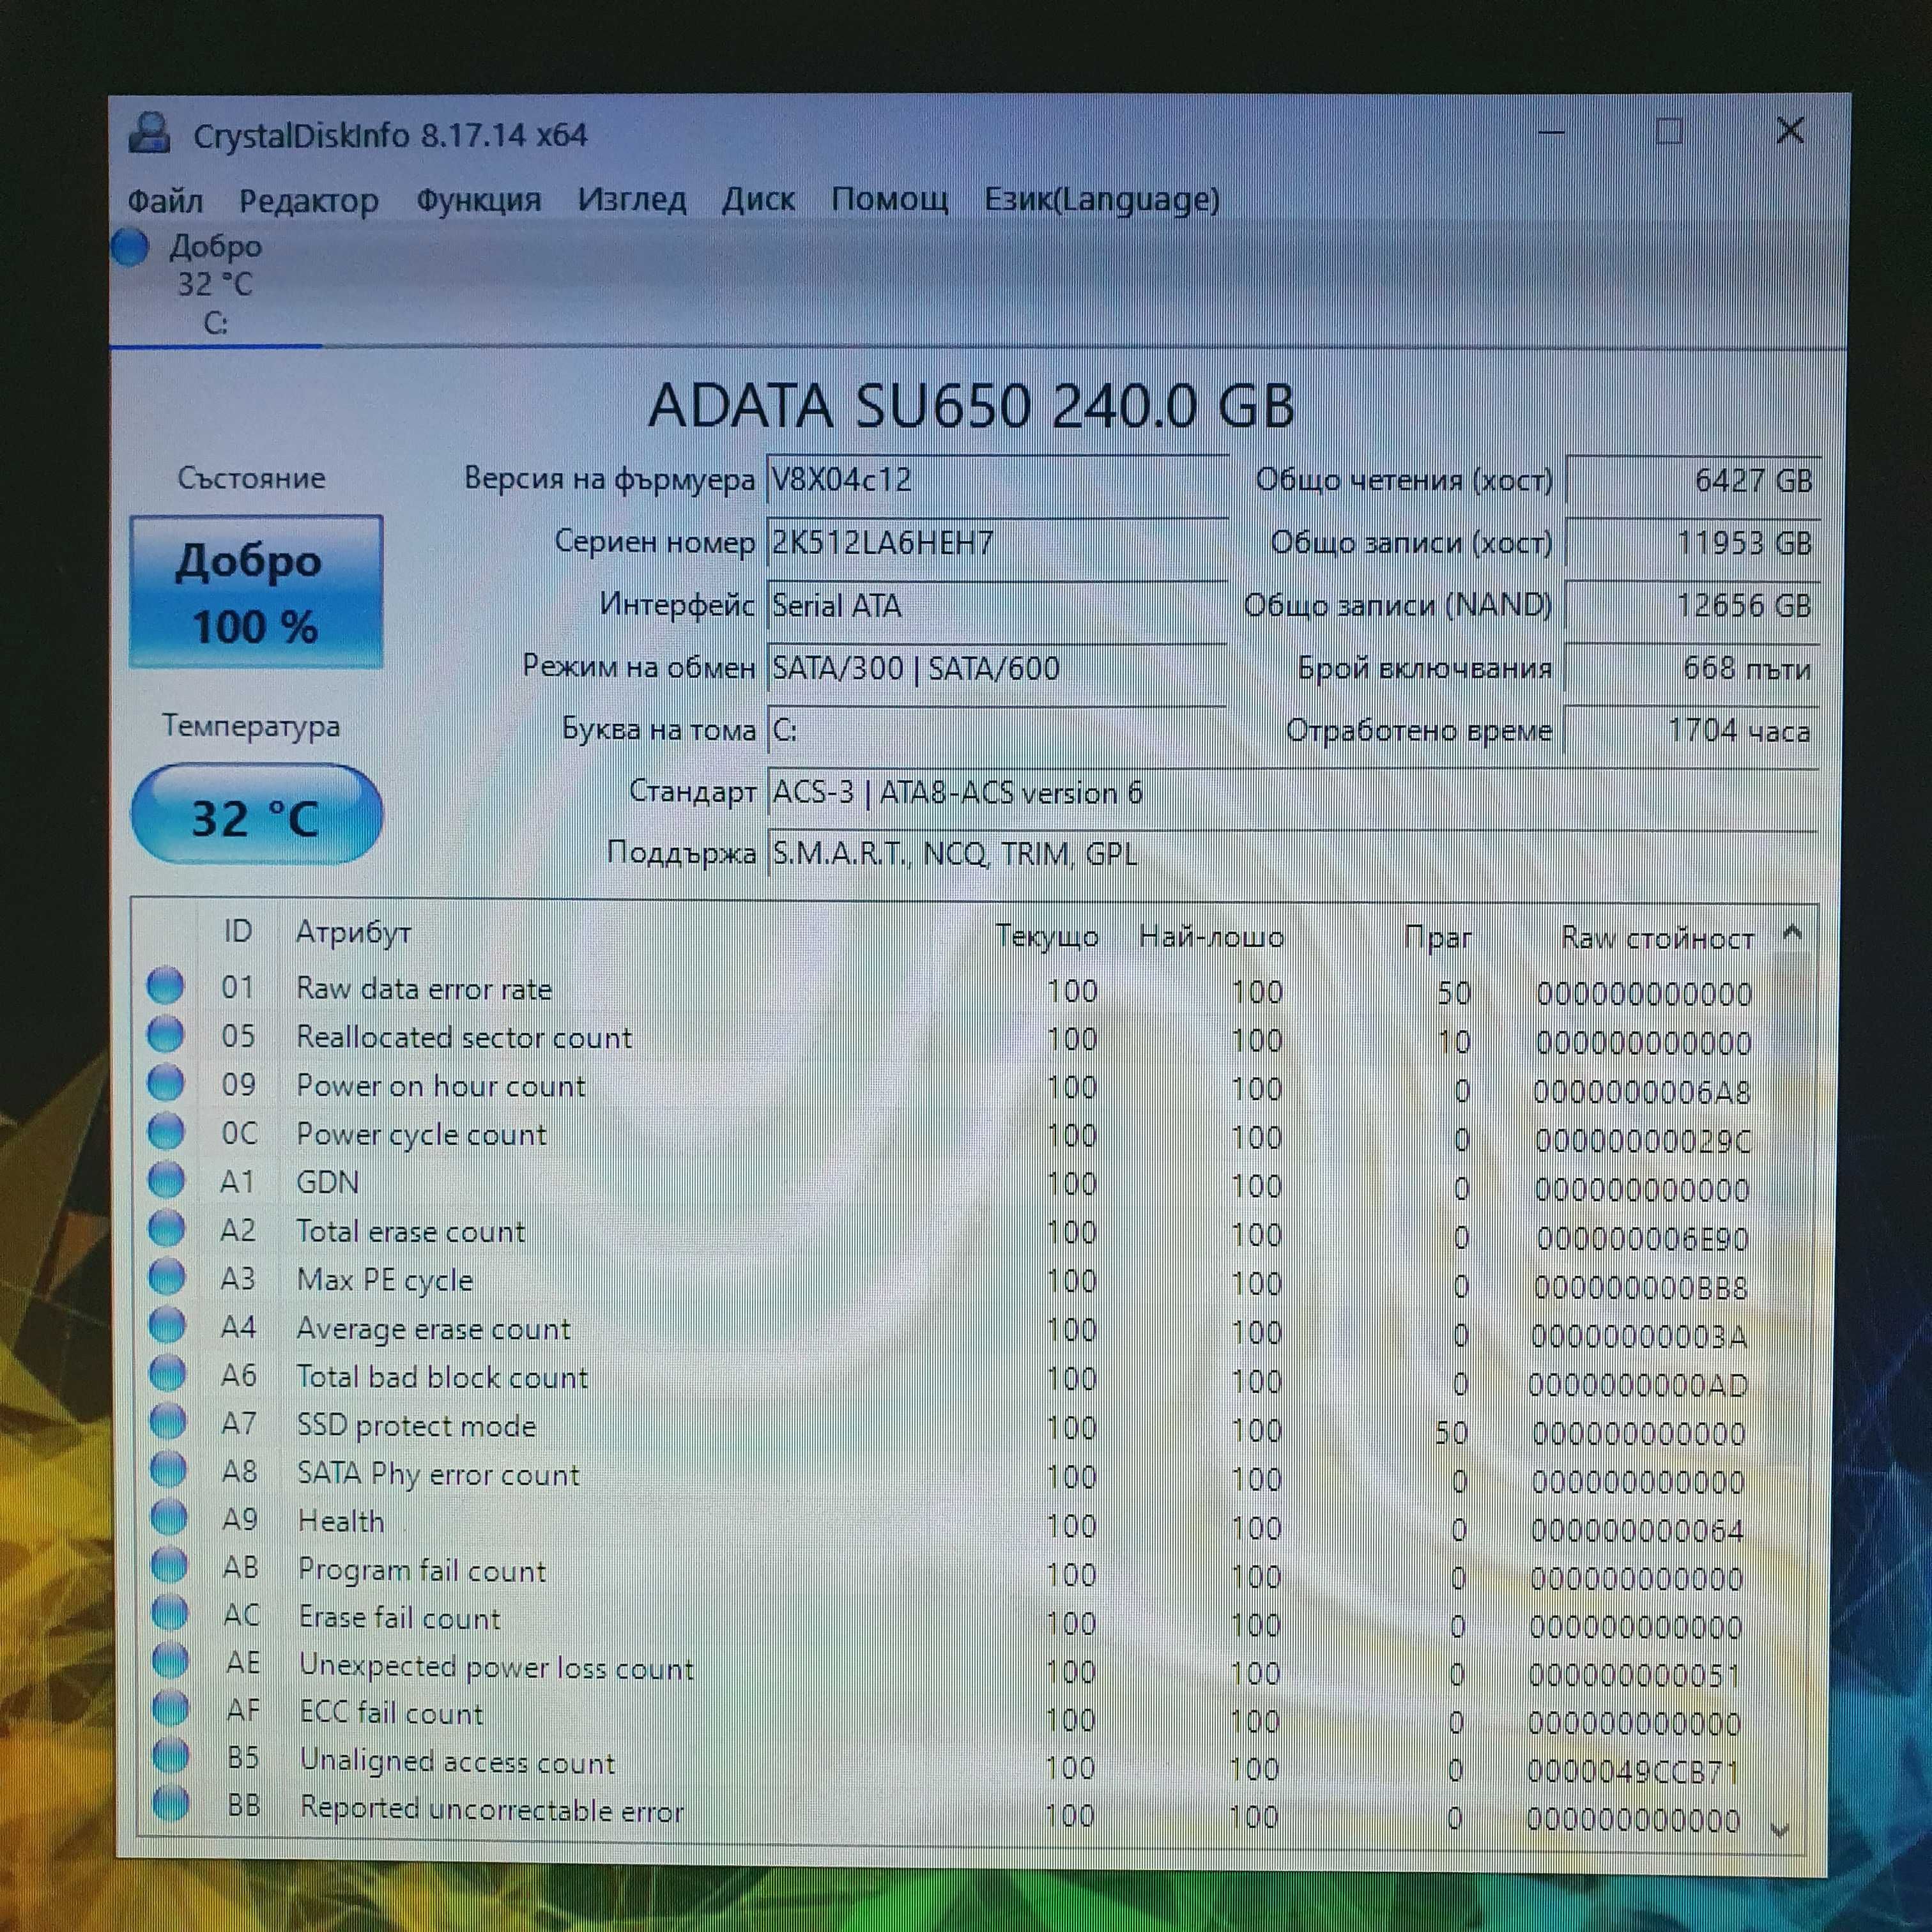Viewport: 1932px width, 1932px height.
Task: Click the Добро 100 % health status button
Action: coord(256,592)
